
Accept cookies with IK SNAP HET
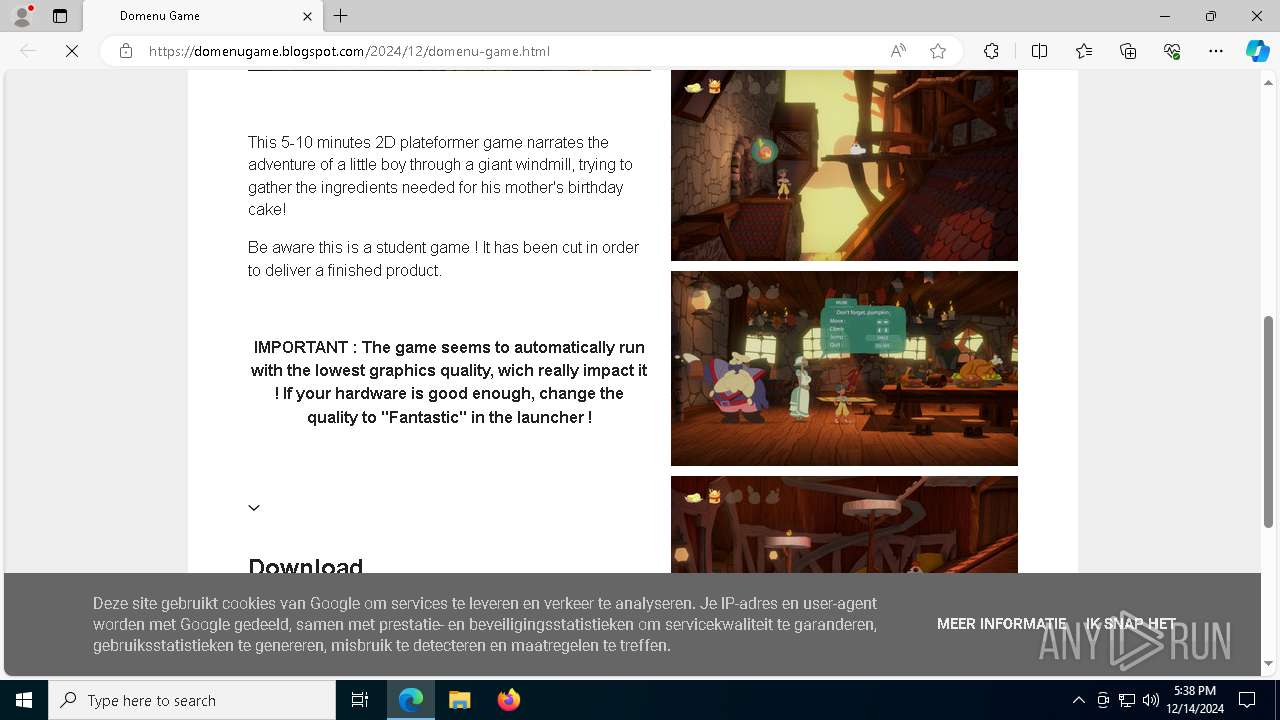(x=1131, y=624)
